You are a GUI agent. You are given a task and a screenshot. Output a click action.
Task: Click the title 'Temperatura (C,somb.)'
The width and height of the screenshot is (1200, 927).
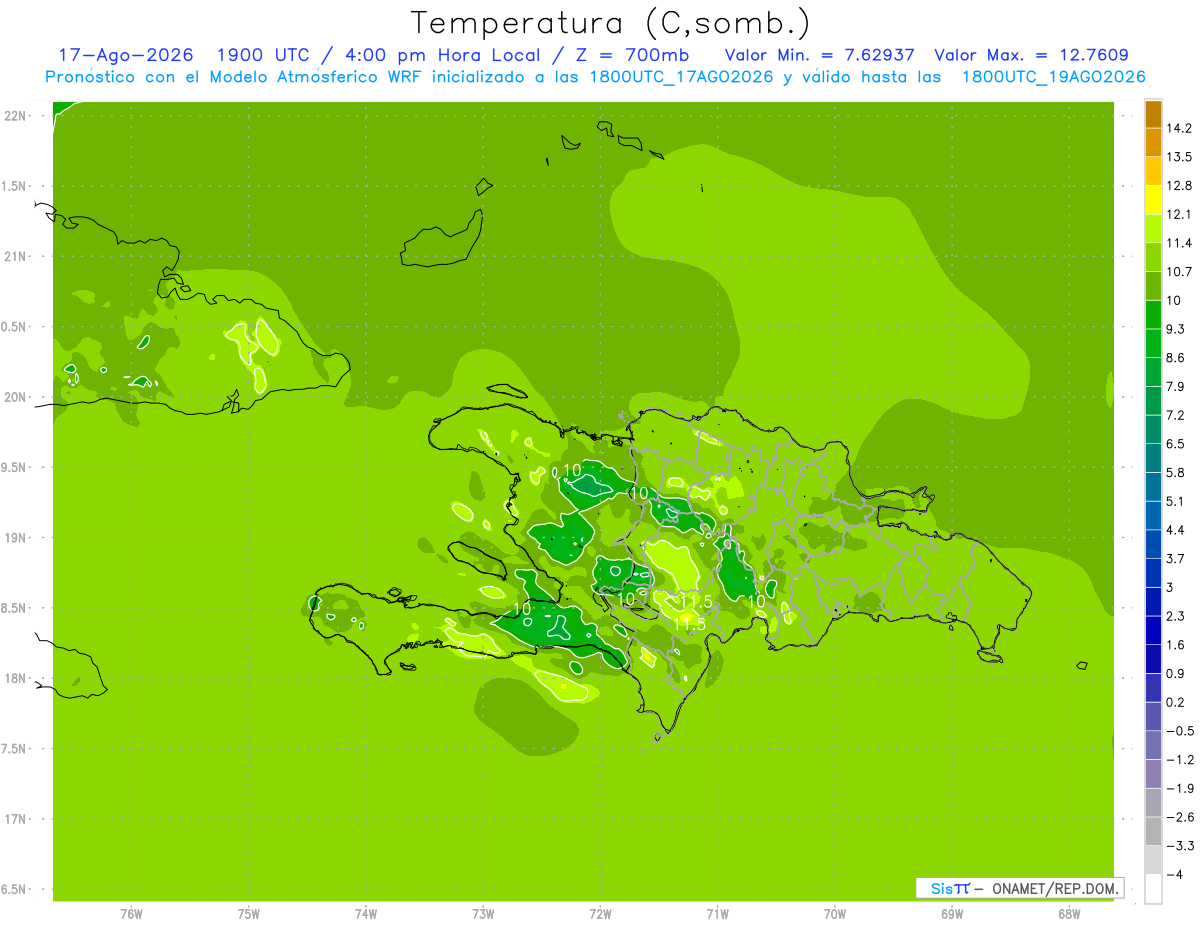pyautogui.click(x=611, y=23)
